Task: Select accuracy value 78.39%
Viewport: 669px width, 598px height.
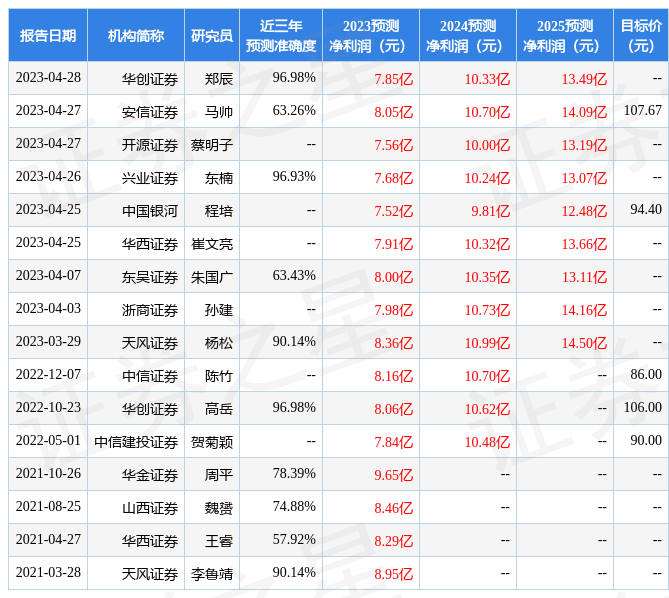Action: [x=294, y=473]
